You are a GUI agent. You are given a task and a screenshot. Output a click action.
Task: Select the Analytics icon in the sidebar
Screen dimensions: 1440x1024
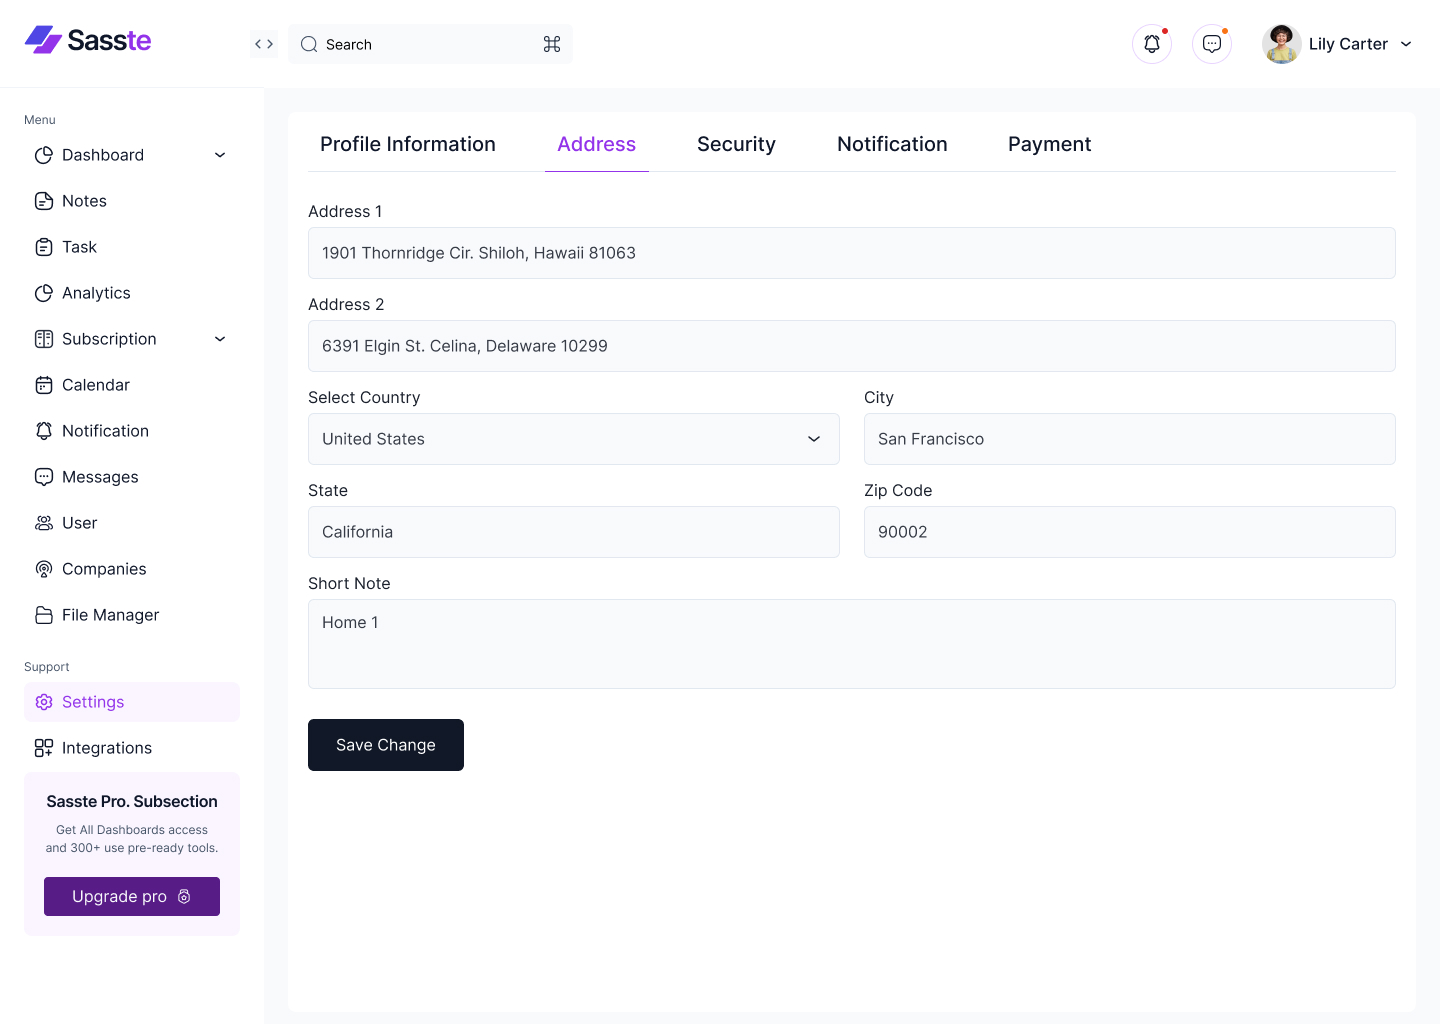[44, 292]
